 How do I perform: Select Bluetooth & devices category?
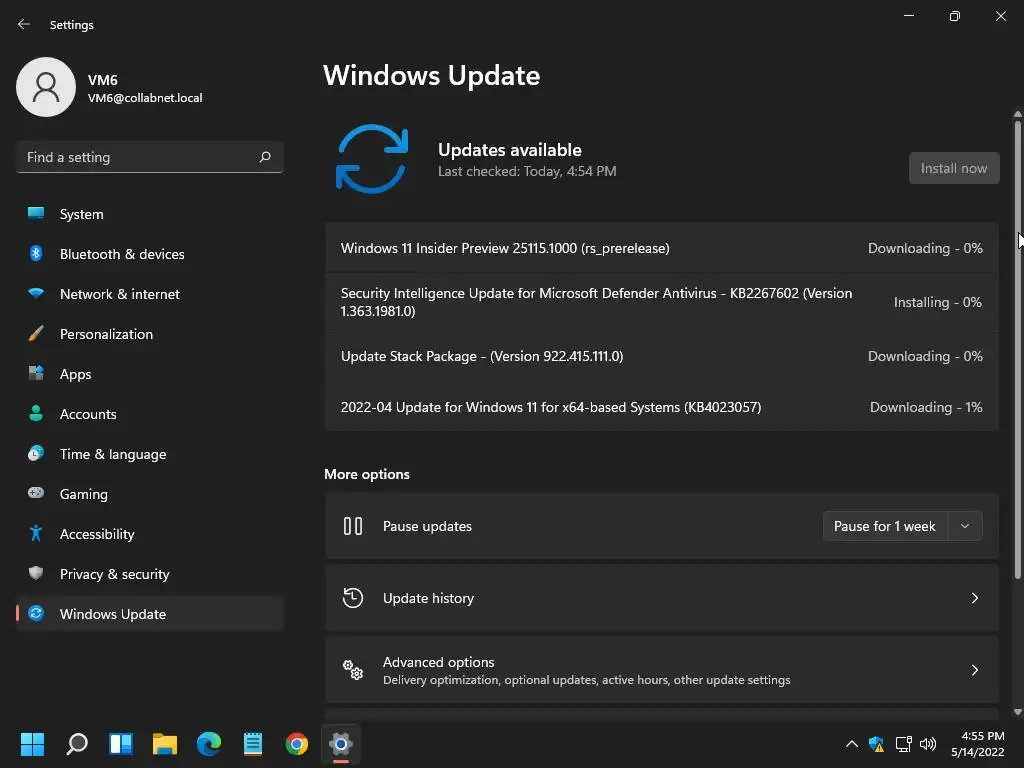click(150, 253)
